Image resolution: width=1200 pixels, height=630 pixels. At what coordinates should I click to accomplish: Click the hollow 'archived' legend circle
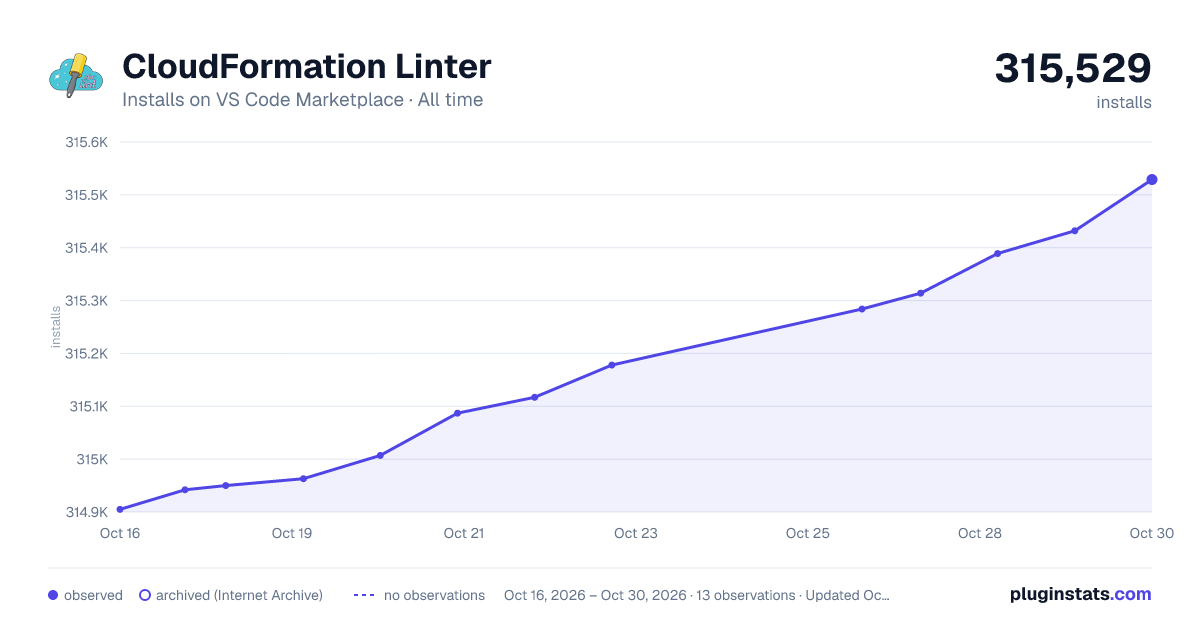(144, 595)
